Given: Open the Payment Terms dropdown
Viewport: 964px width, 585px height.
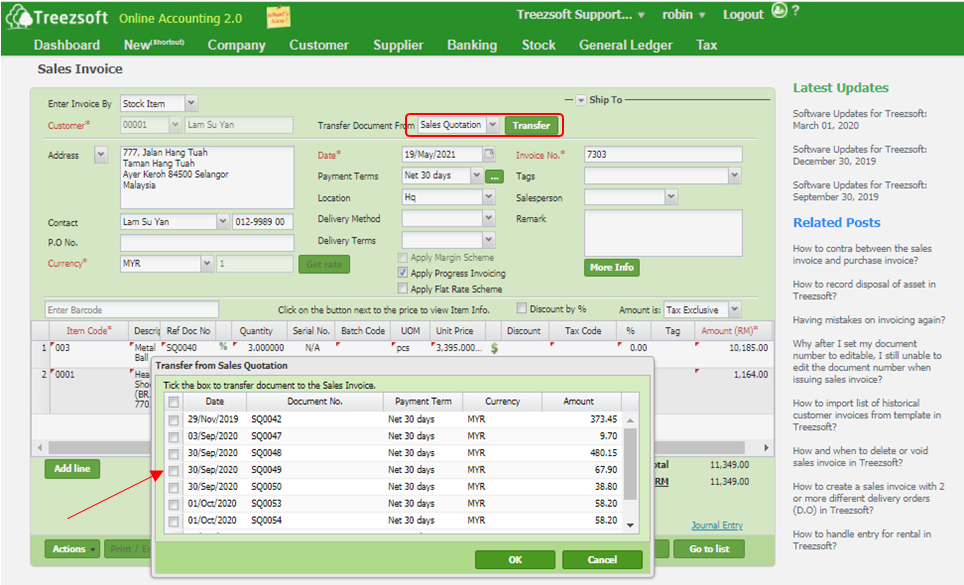Looking at the screenshot, I should tap(476, 176).
